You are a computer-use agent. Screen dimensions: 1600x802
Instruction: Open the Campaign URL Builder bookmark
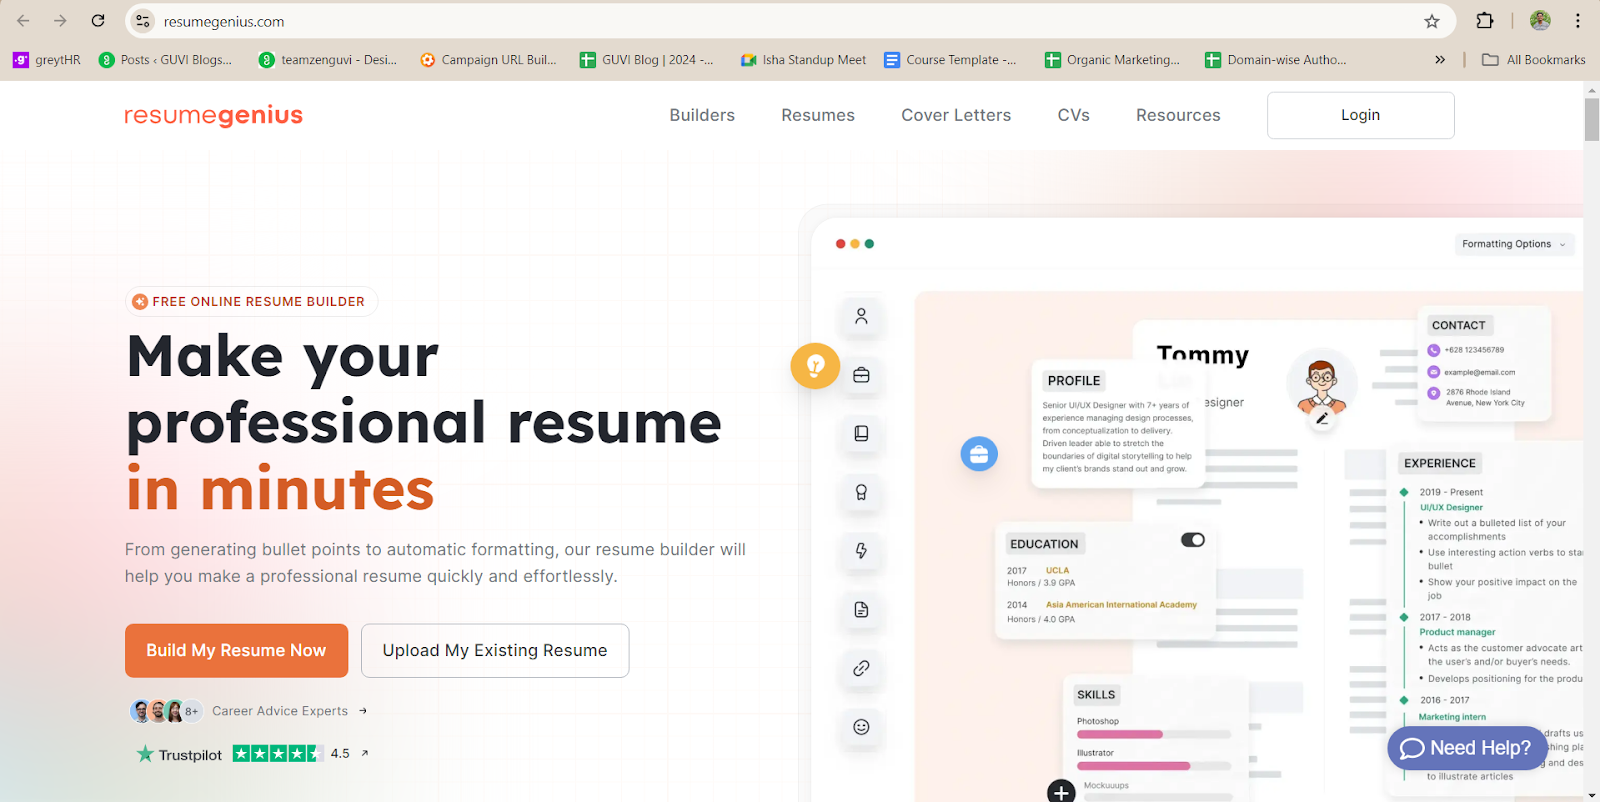489,60
